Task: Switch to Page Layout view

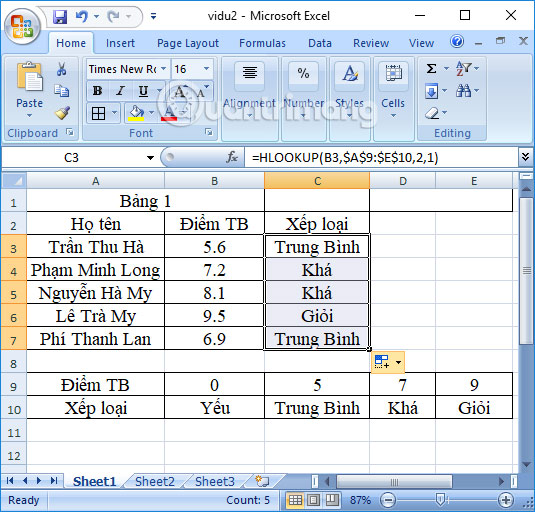Action: [x=313, y=500]
